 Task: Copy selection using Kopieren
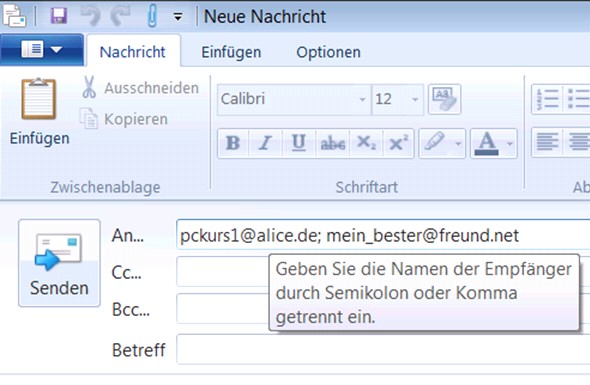(x=124, y=119)
